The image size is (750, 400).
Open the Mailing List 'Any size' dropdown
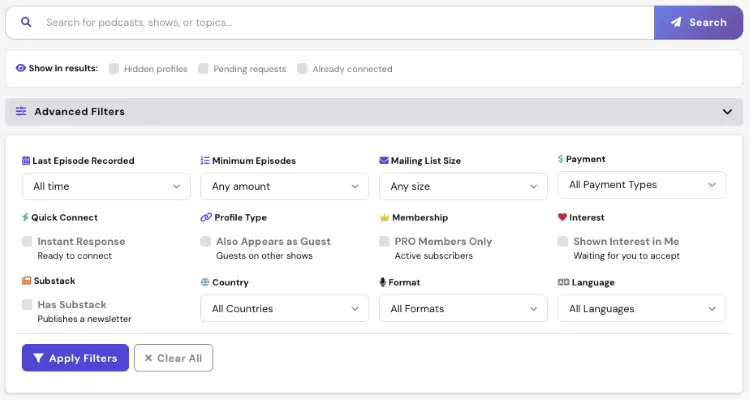pos(463,186)
